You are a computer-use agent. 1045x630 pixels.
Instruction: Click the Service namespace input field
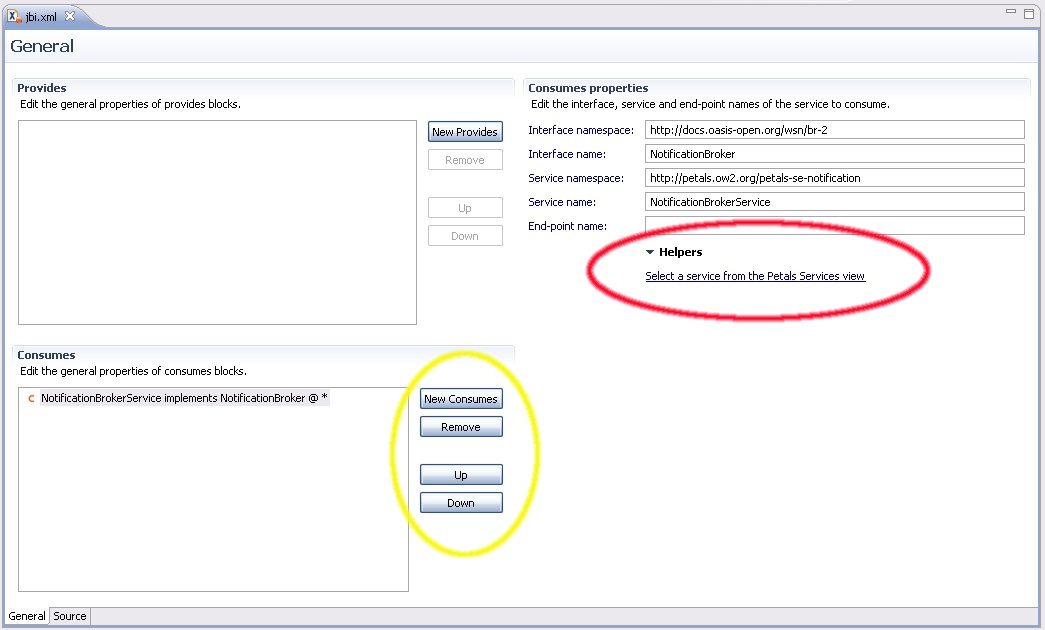(834, 178)
